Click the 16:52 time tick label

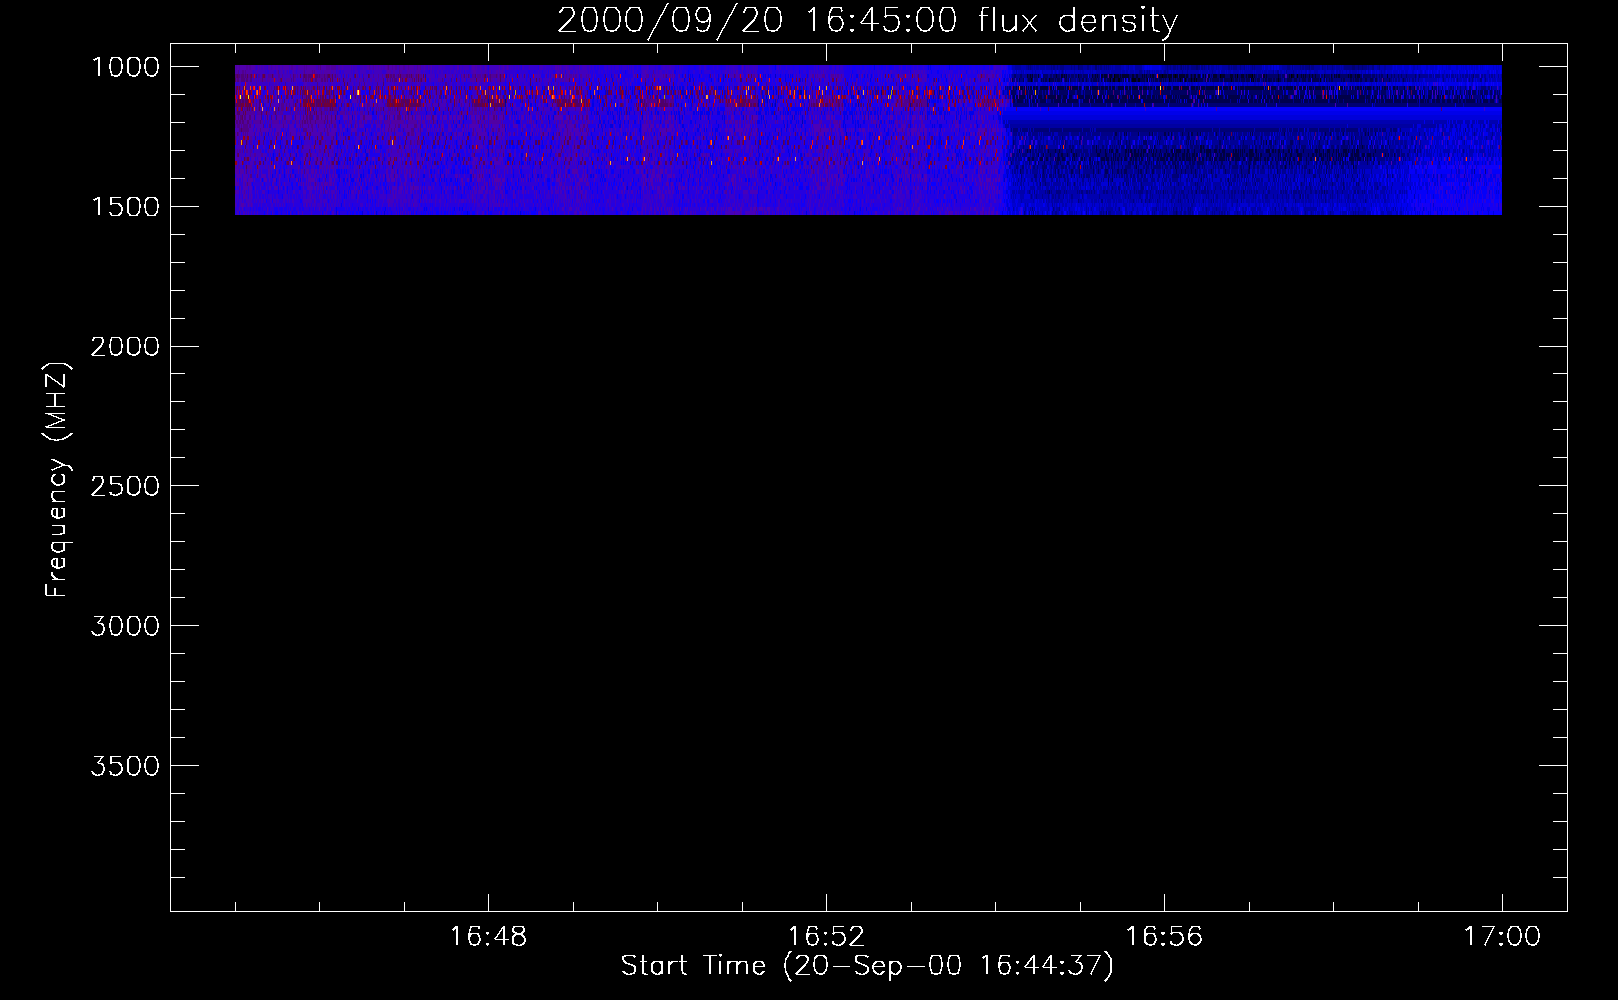pyautogui.click(x=826, y=937)
